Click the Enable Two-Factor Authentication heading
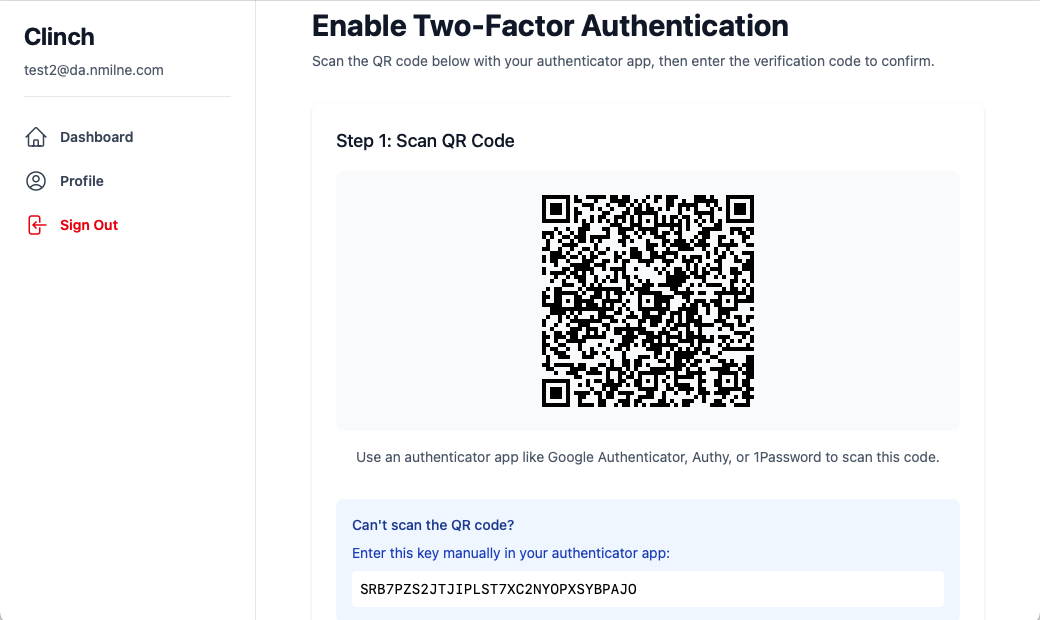 click(550, 25)
